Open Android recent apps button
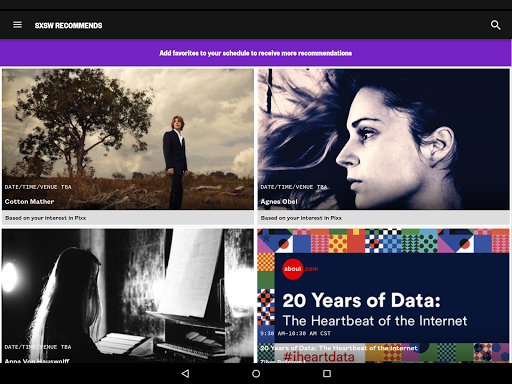Screen dimensions: 512x384 point(327,374)
